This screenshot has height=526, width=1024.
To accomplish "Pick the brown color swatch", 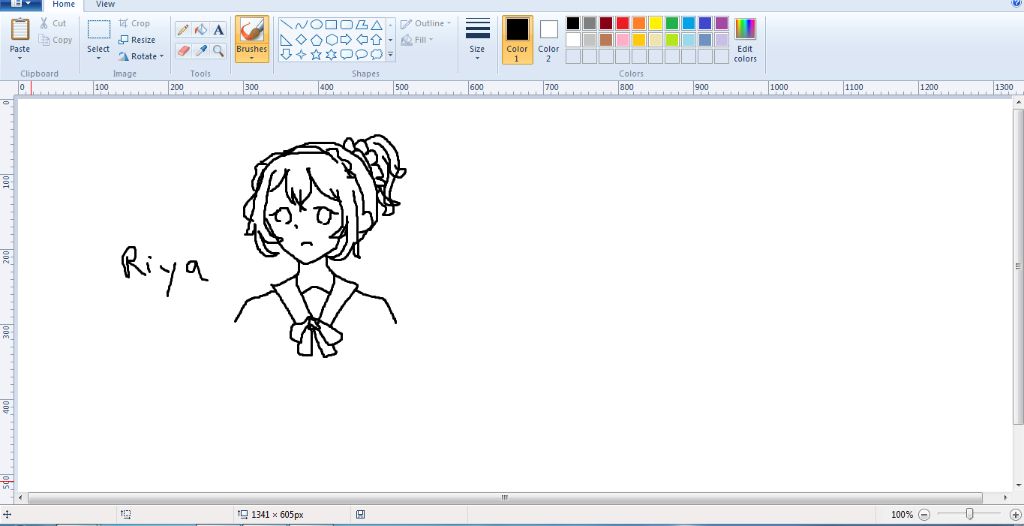I will pos(606,40).
